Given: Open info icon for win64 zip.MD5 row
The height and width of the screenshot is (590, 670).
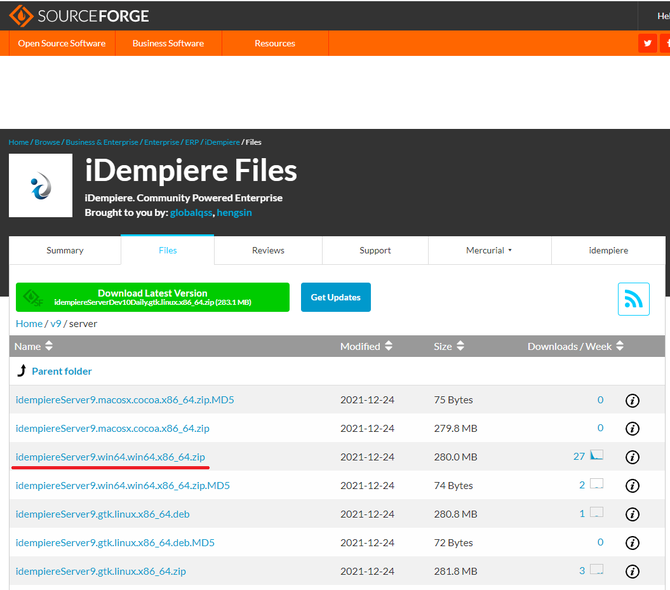Looking at the screenshot, I should [x=632, y=486].
